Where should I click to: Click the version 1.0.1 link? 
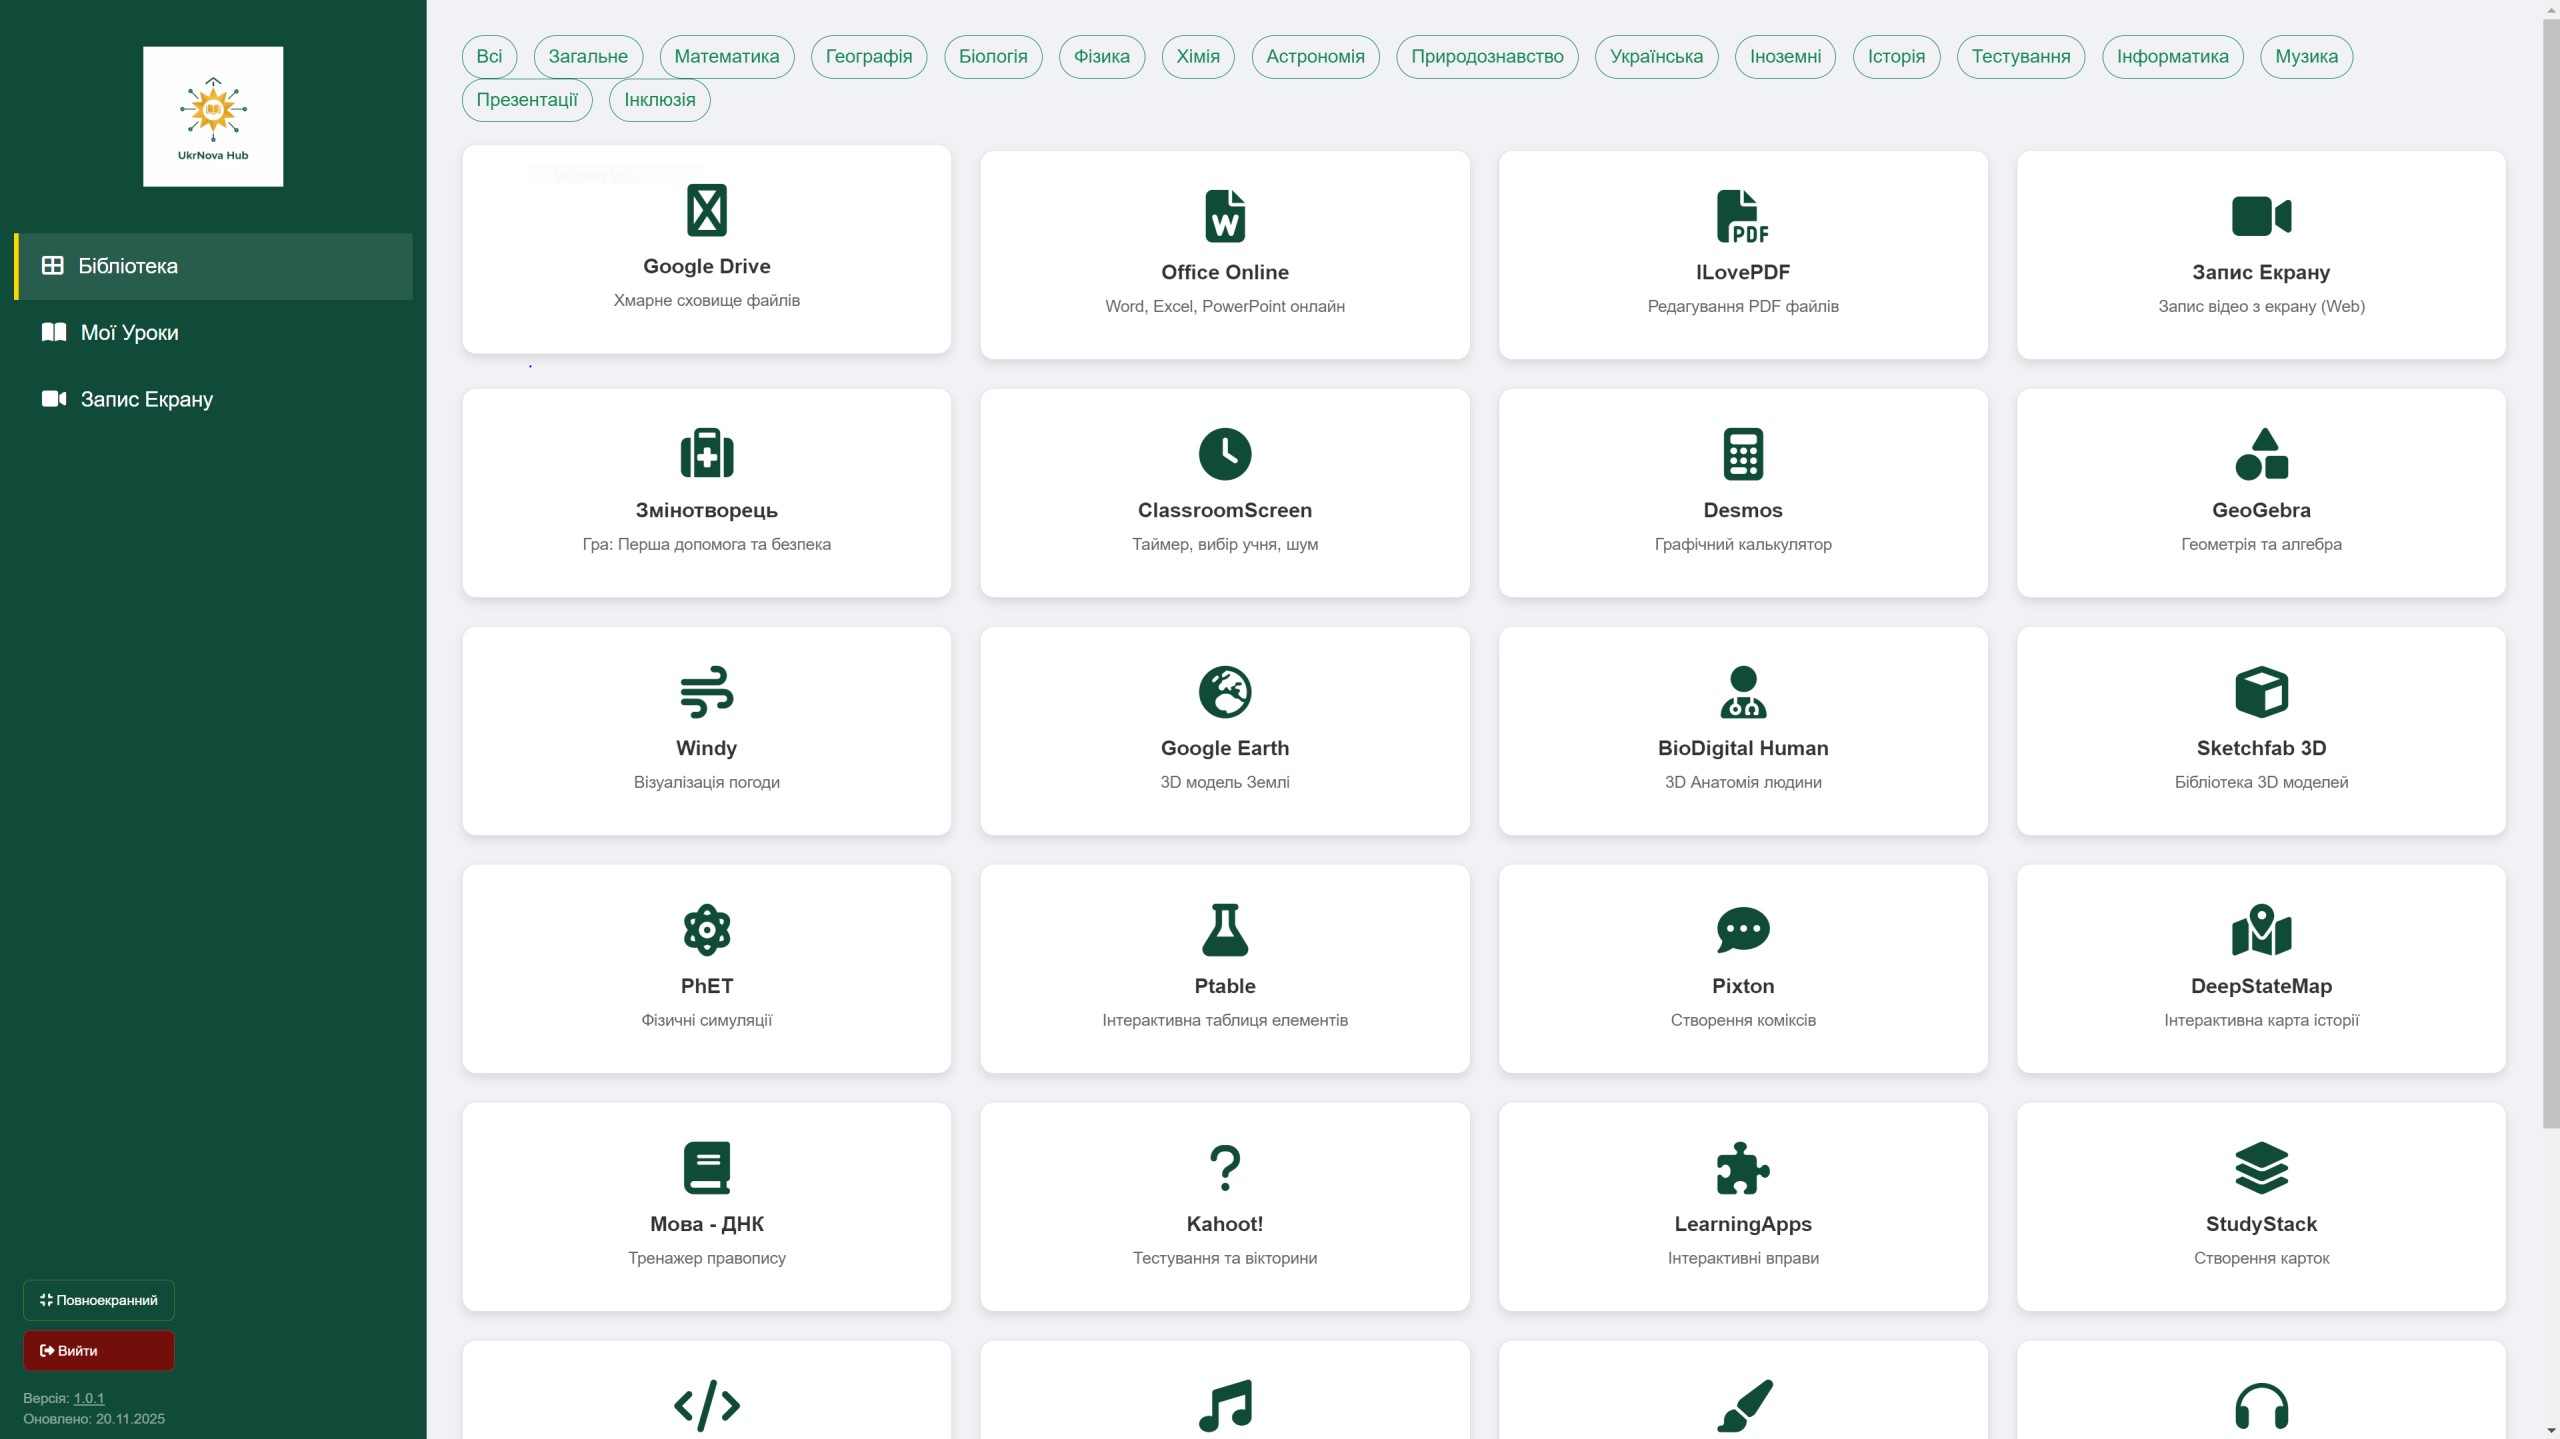89,1398
